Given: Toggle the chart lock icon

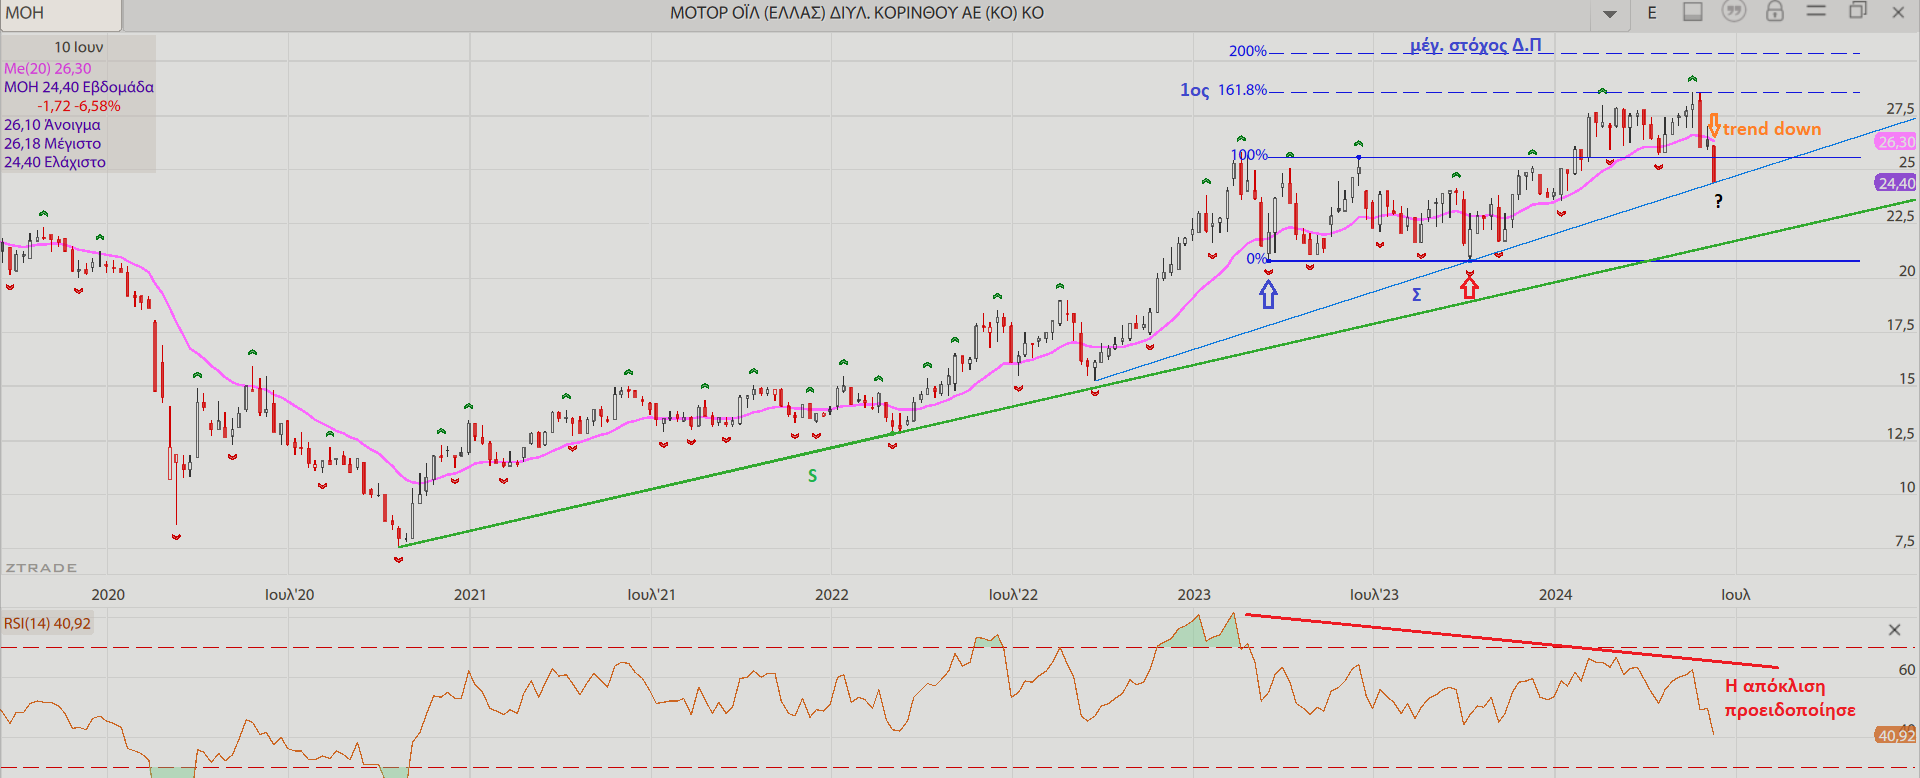Looking at the screenshot, I should point(1775,12).
